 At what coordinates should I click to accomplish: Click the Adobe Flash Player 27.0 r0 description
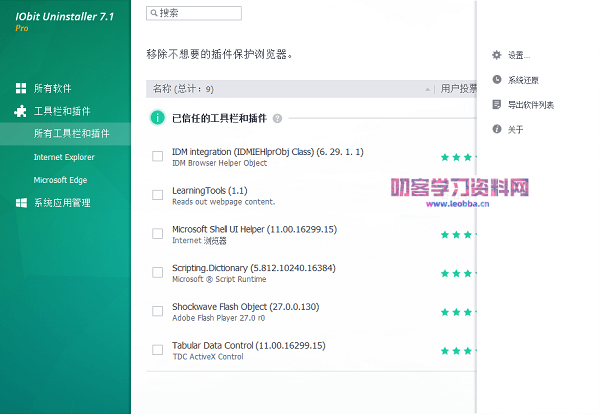218,318
